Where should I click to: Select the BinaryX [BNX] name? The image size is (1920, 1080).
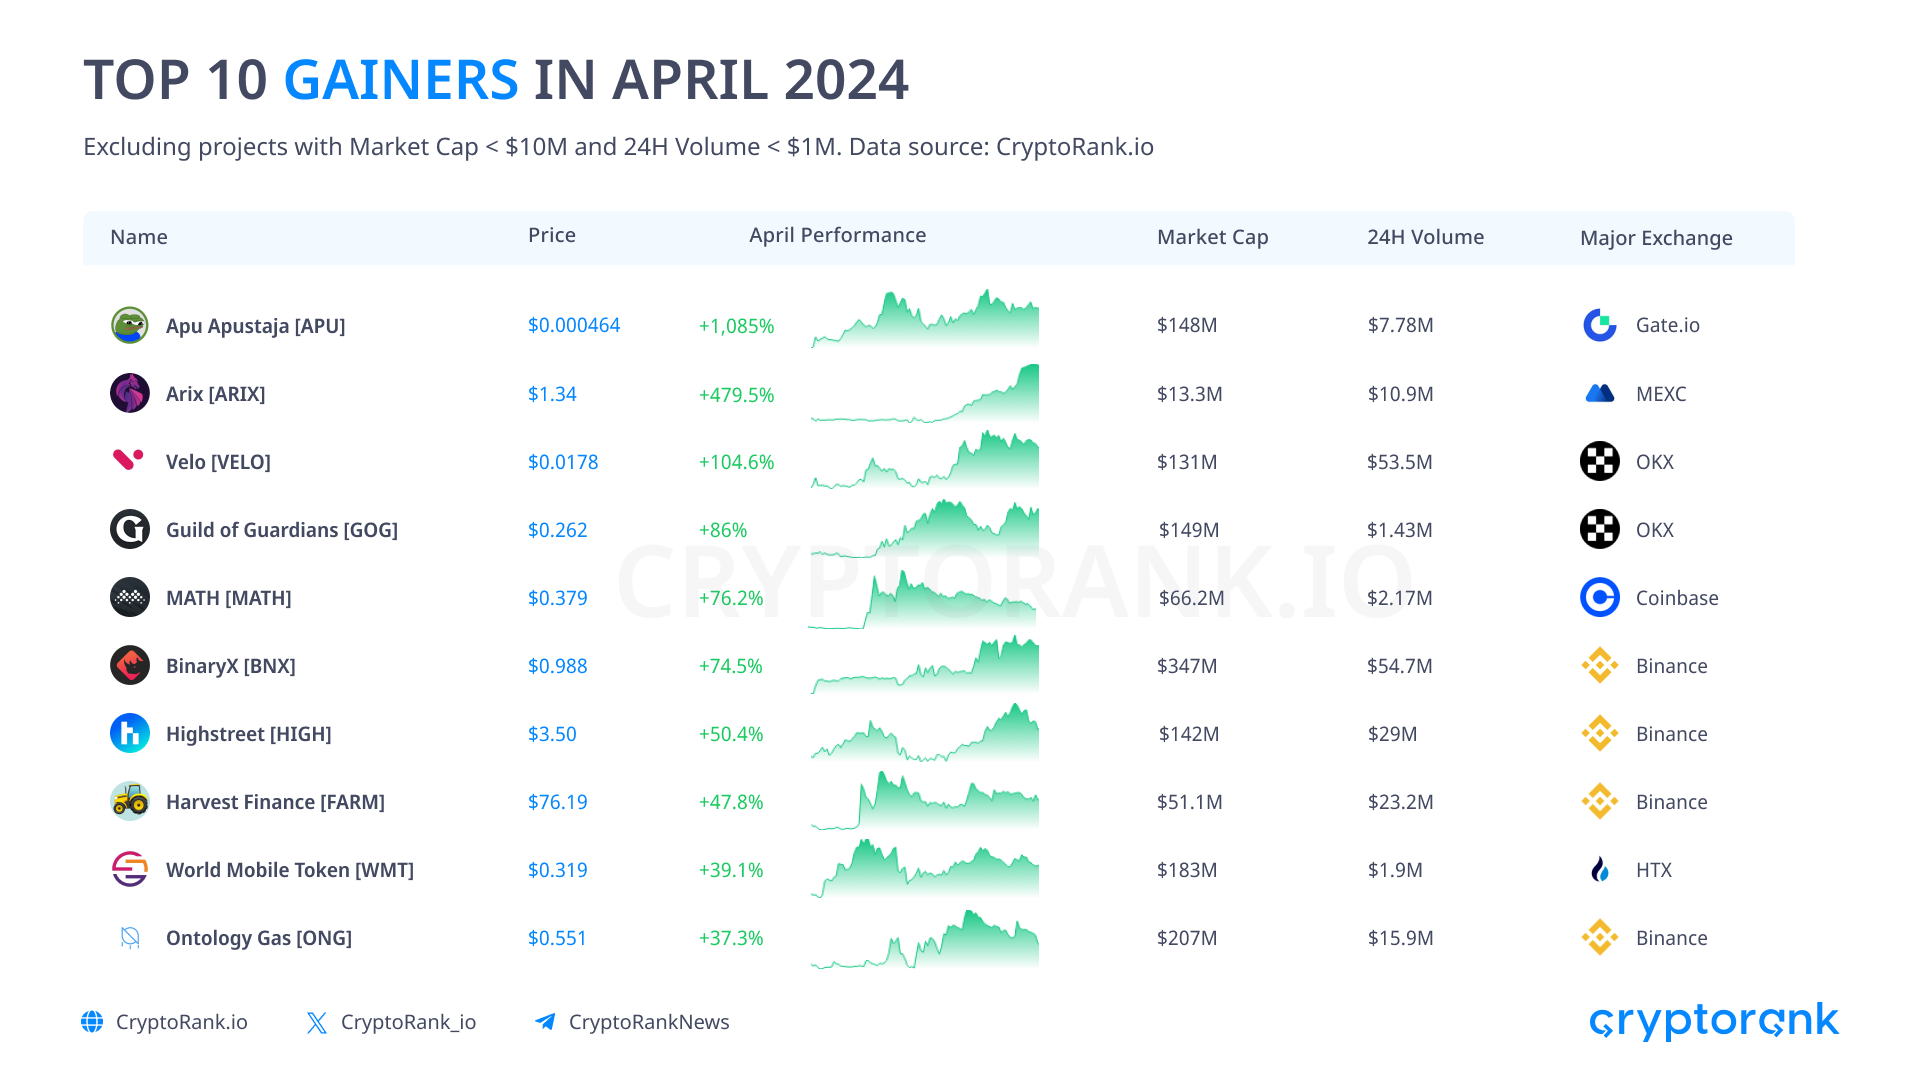click(231, 666)
